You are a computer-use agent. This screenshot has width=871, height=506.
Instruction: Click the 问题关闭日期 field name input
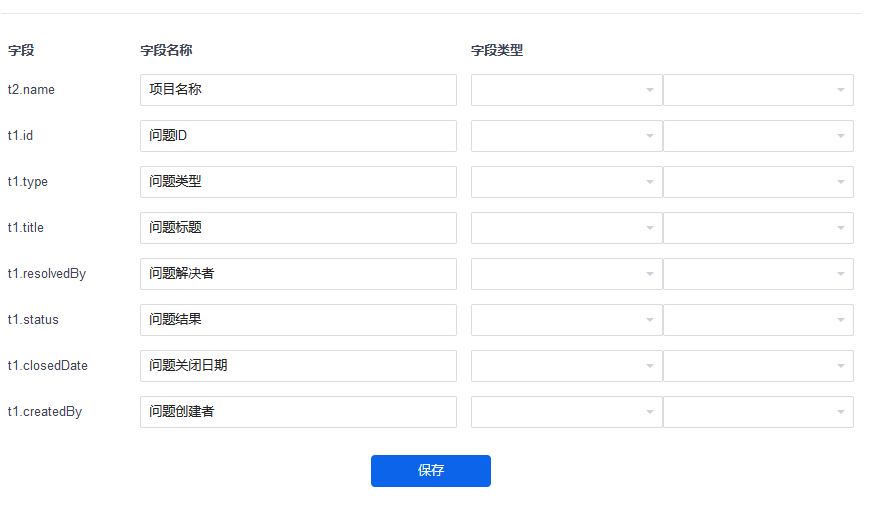coord(298,366)
